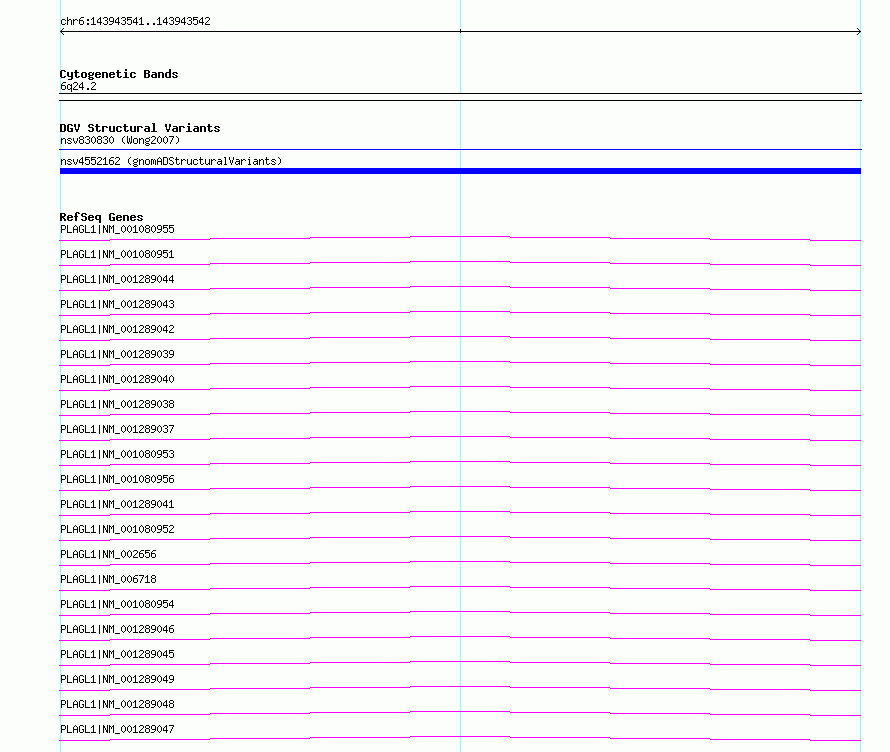Viewport: 890px width, 752px height.
Task: Select transcript PLAGL1|NM_001080954
Action: (117, 604)
